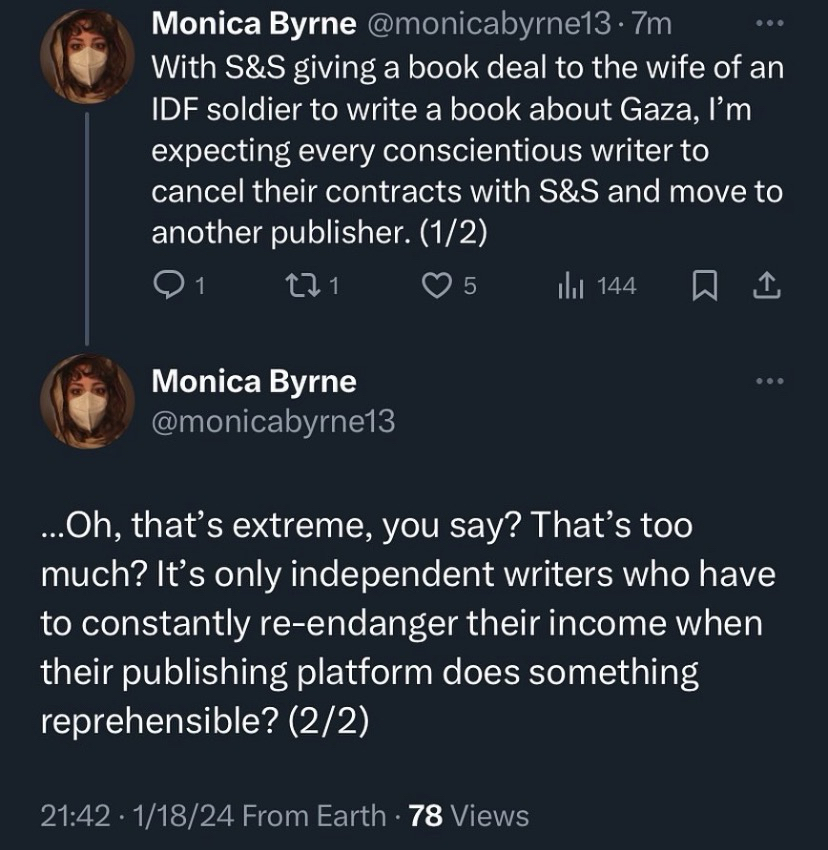Open three-dot menu on second tweet
This screenshot has width=828, height=850.
click(x=766, y=381)
